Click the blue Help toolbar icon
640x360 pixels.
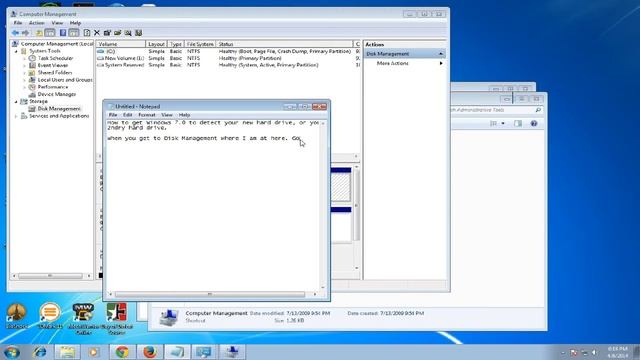tap(63, 33)
